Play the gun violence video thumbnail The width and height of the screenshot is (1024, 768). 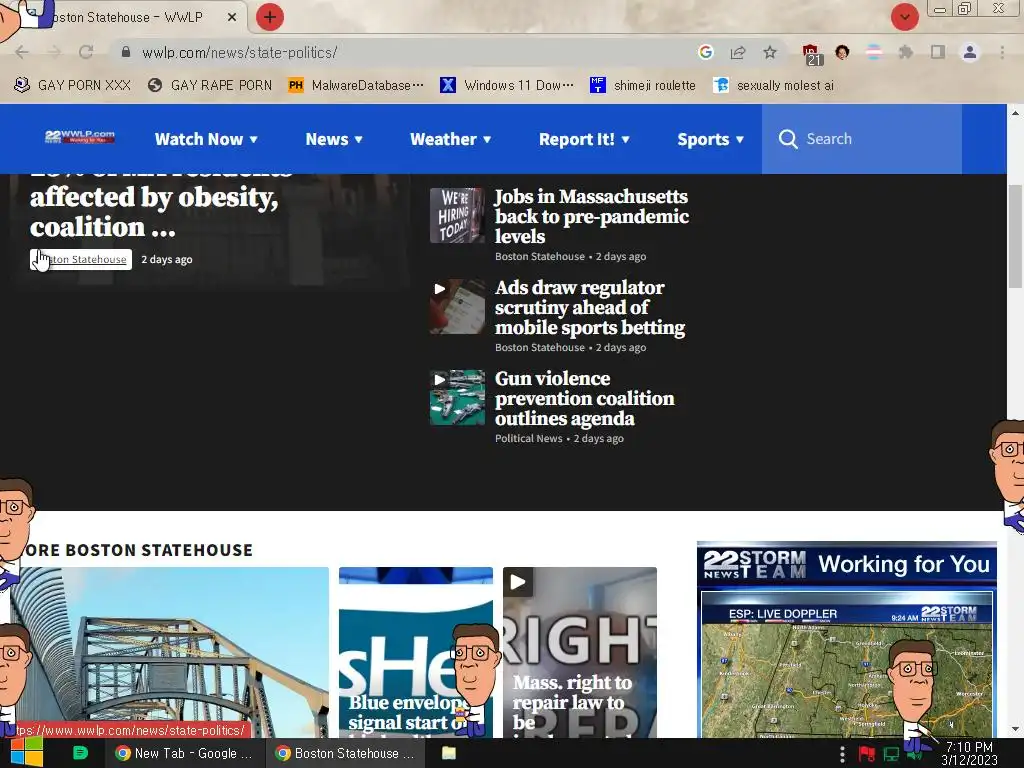tap(457, 398)
